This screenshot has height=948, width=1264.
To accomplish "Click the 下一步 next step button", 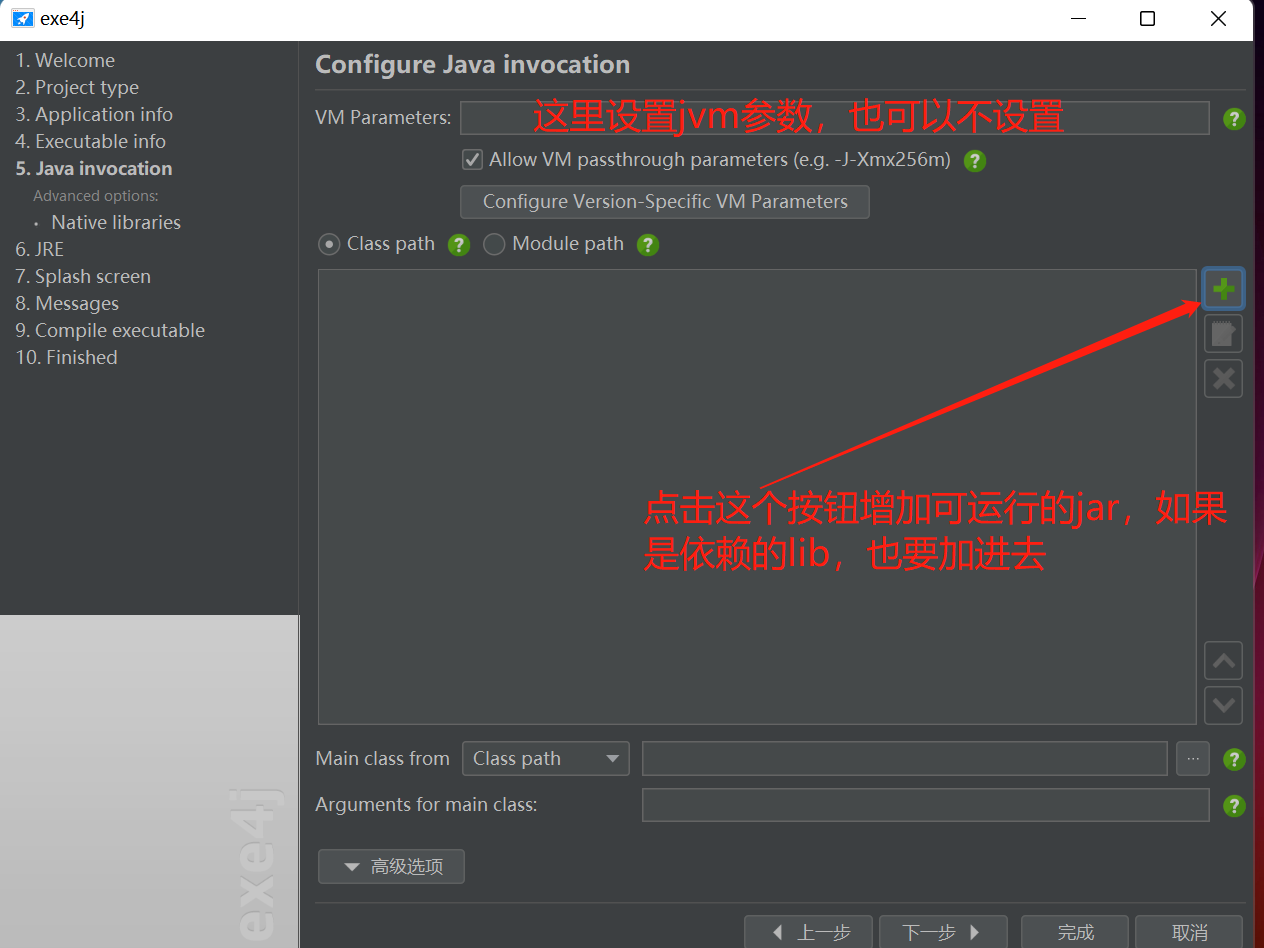I will click(943, 932).
